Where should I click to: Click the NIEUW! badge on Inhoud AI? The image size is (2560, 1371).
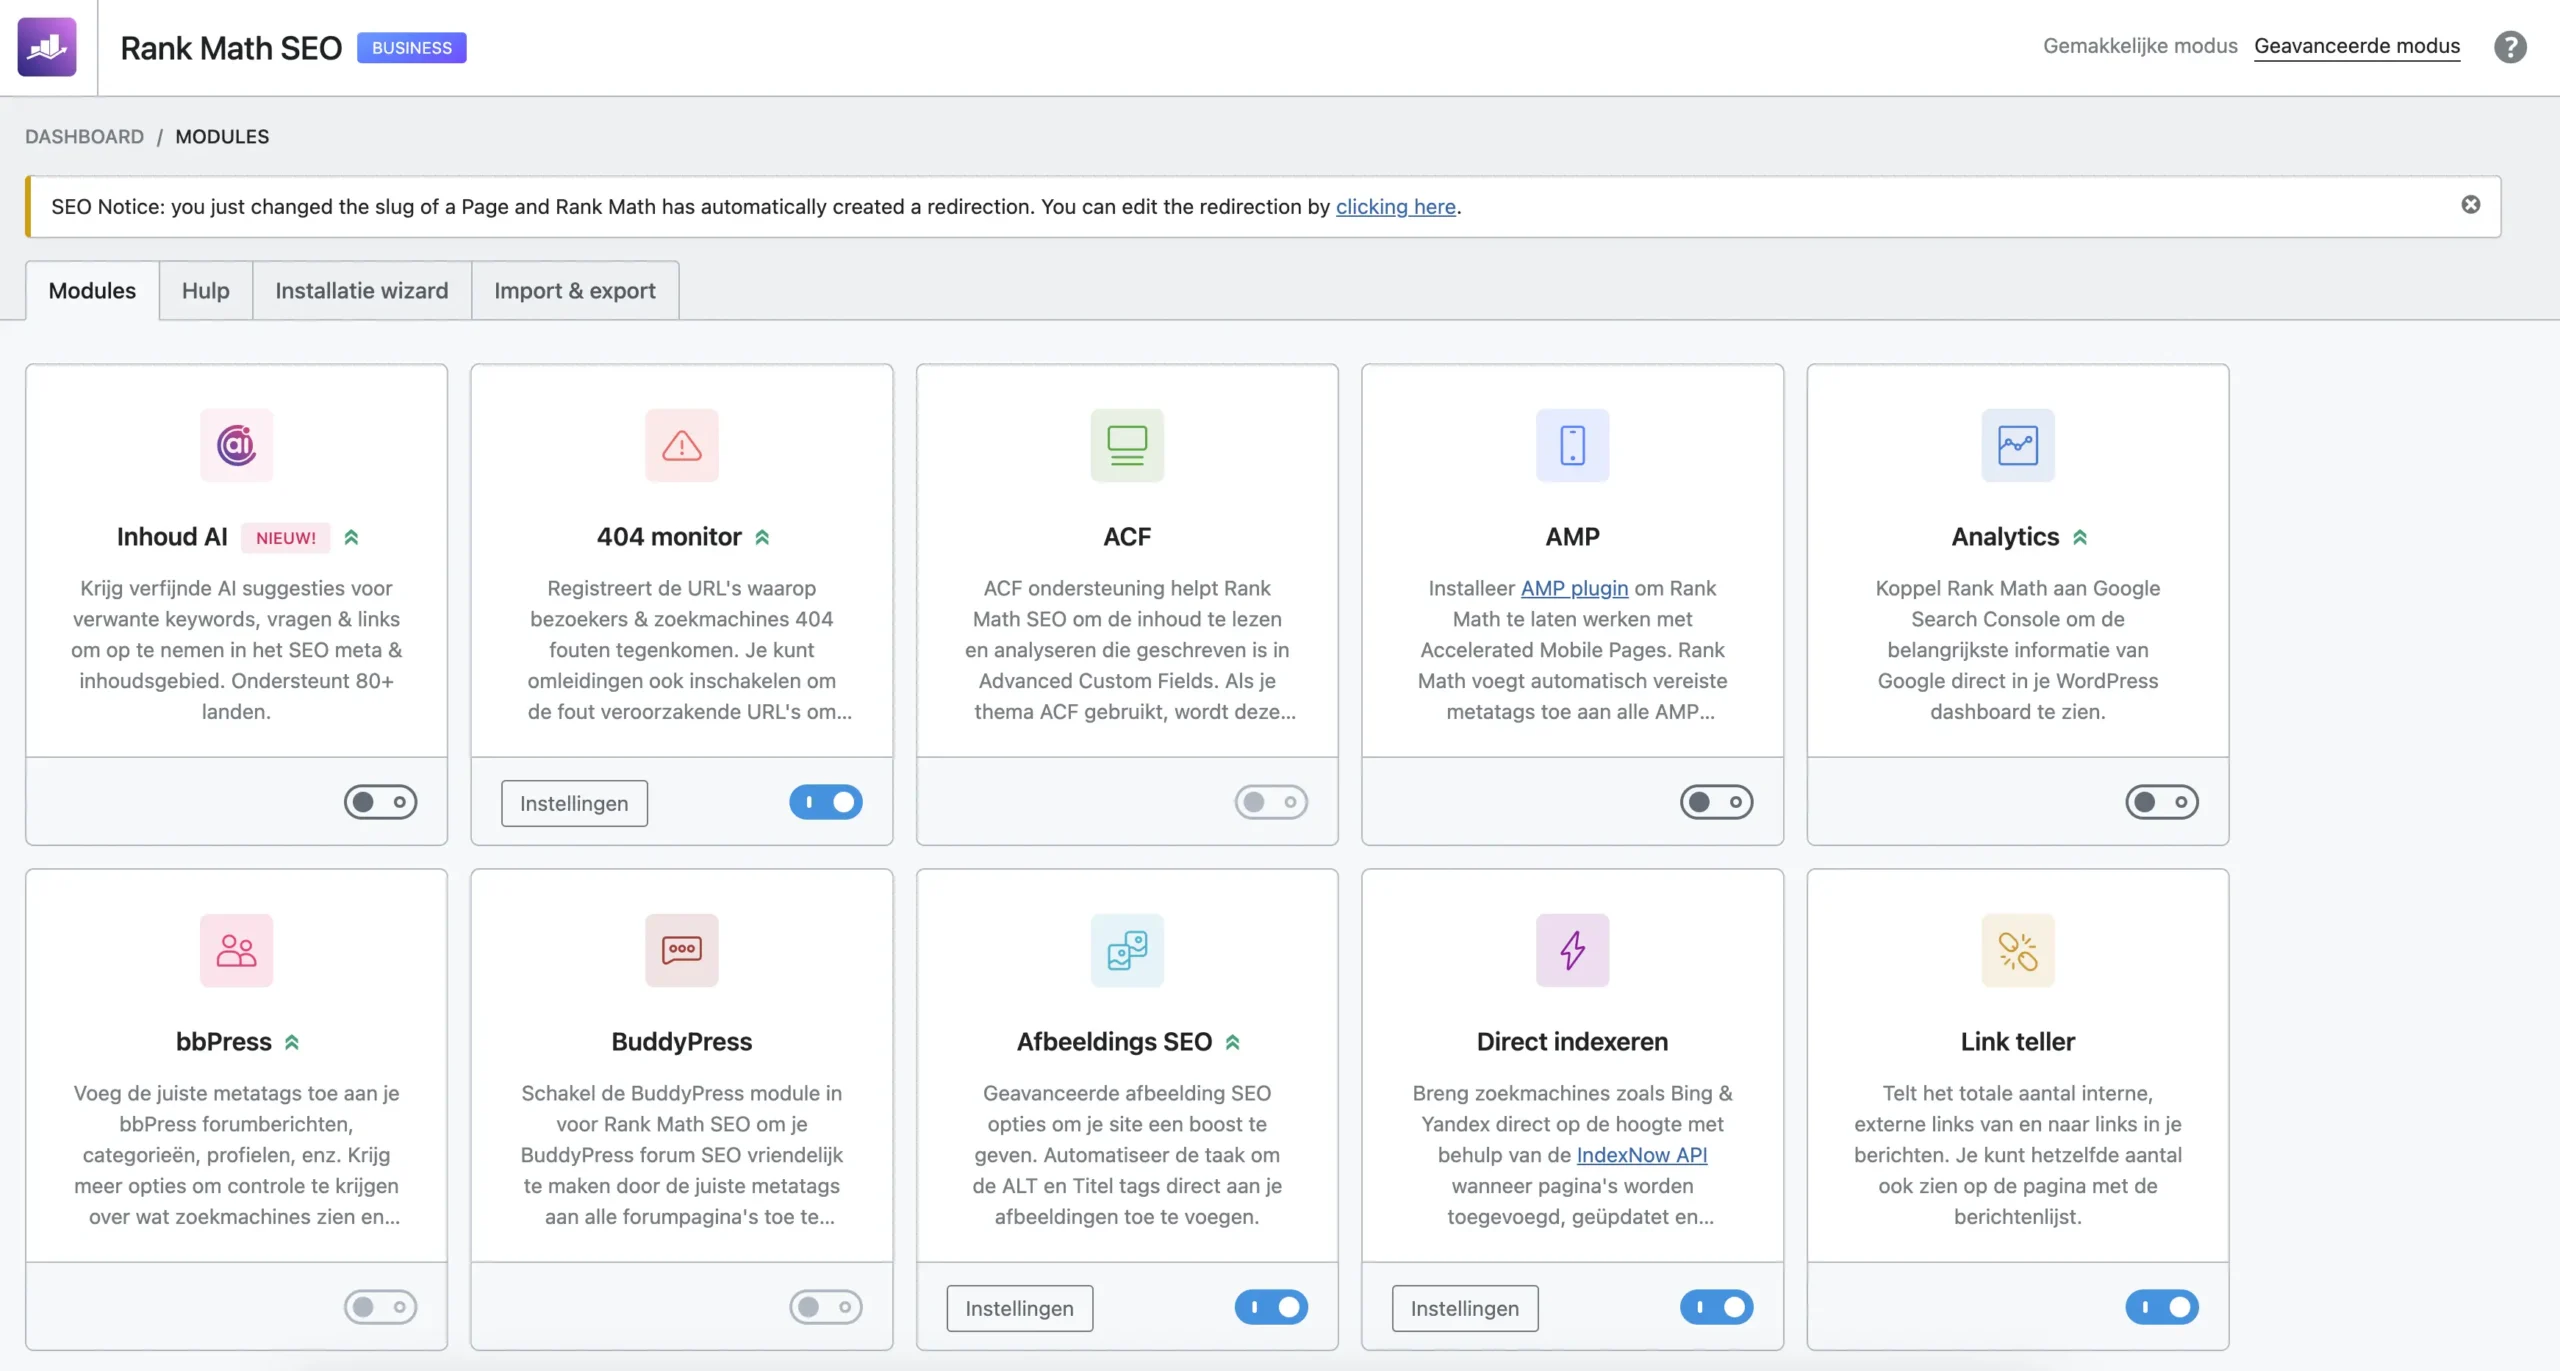point(286,538)
